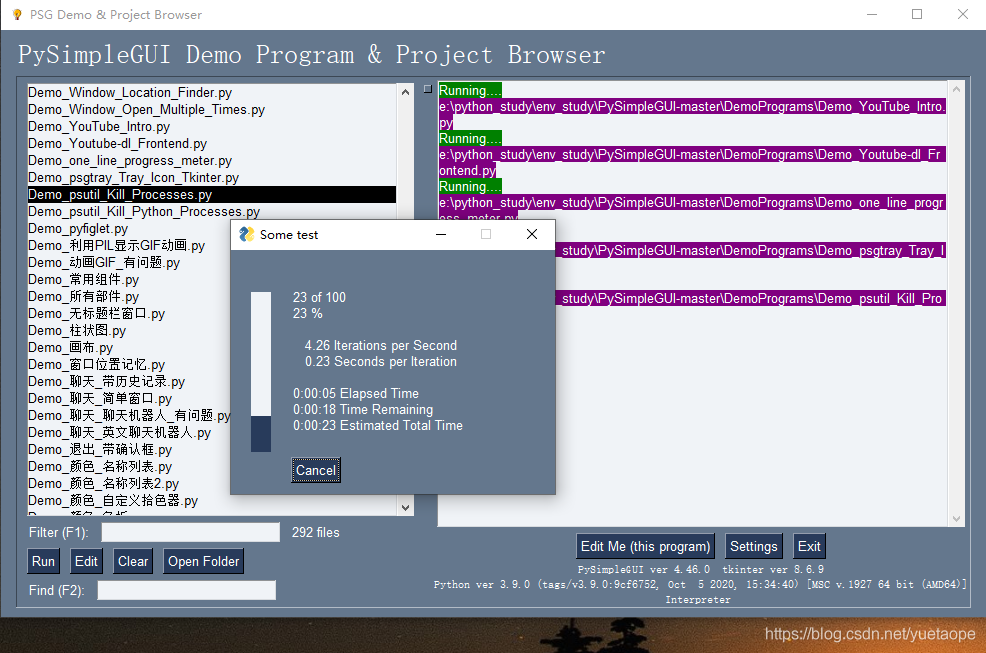Image resolution: width=986 pixels, height=653 pixels.
Task: Click the Python icon in Some test titlebar
Action: [x=246, y=234]
